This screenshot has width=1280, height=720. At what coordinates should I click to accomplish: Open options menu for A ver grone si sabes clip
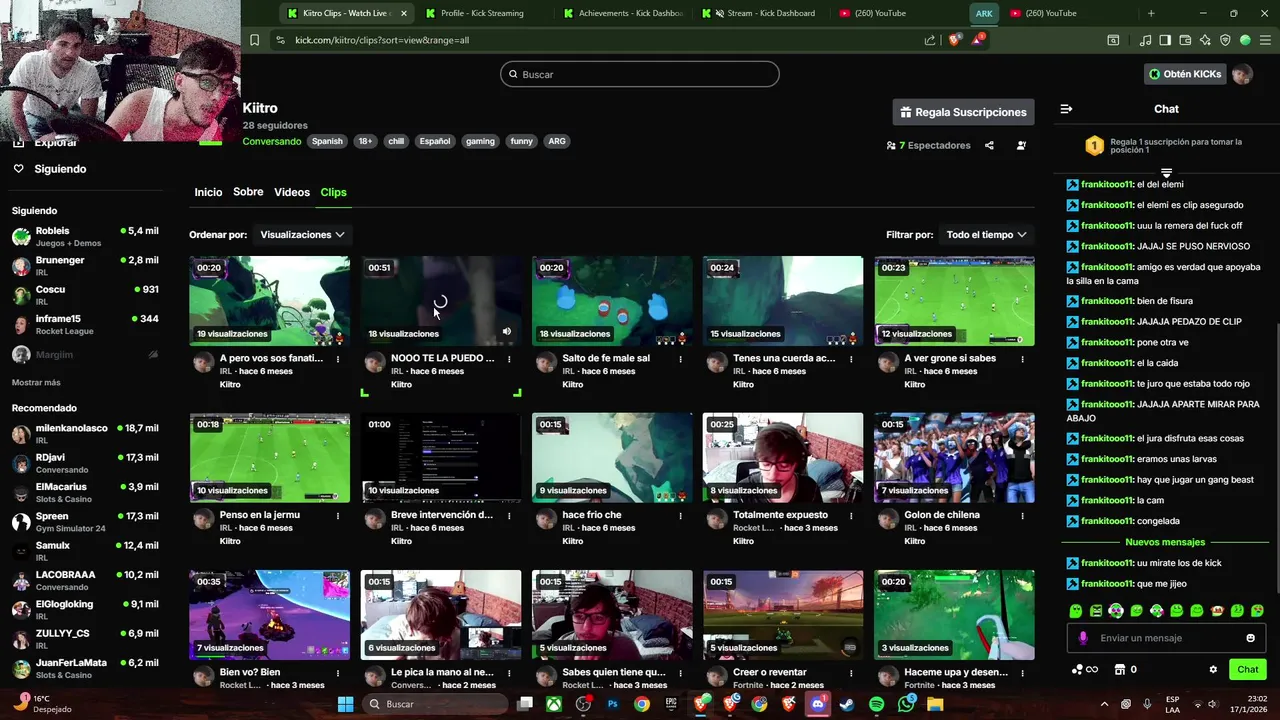[x=1023, y=359]
